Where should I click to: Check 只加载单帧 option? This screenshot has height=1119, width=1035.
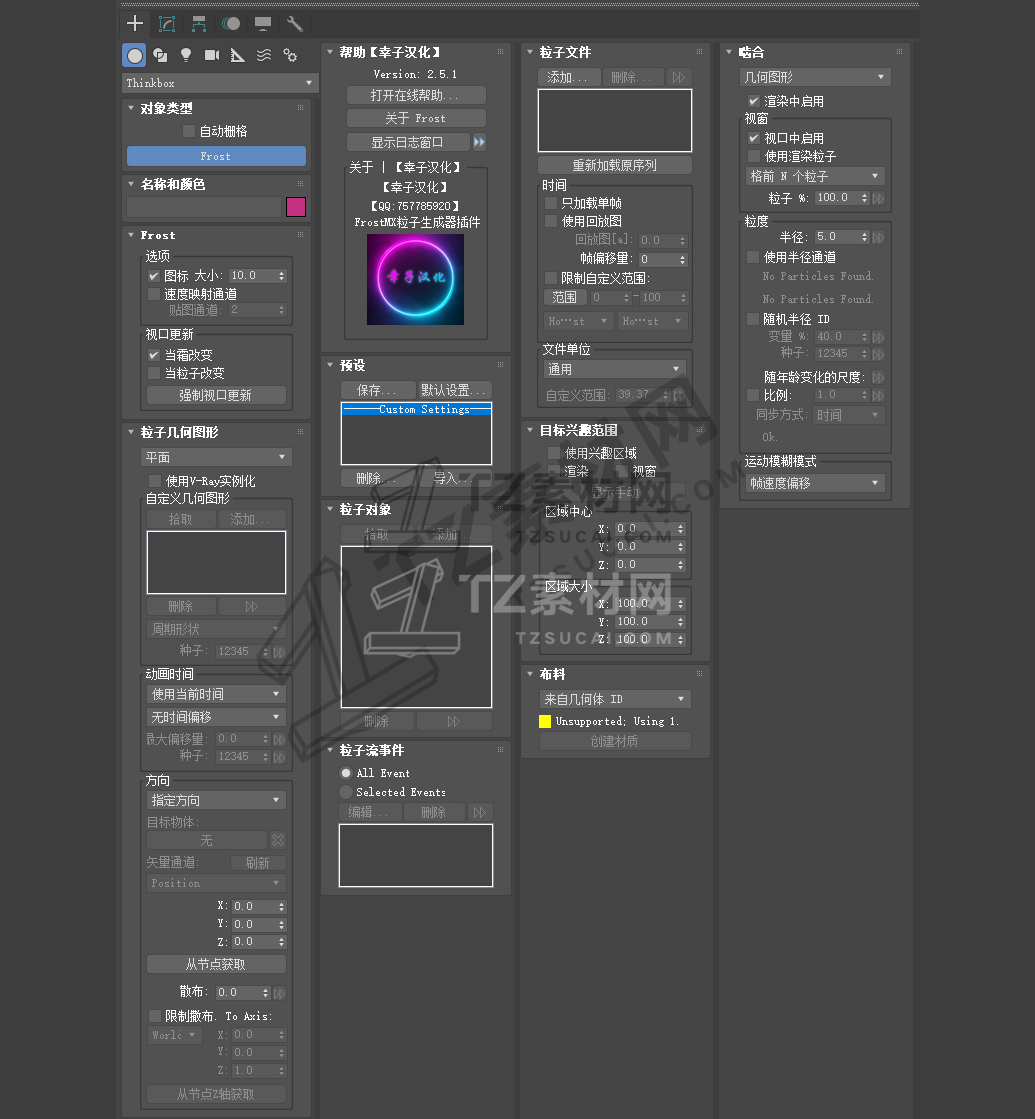pyautogui.click(x=550, y=203)
